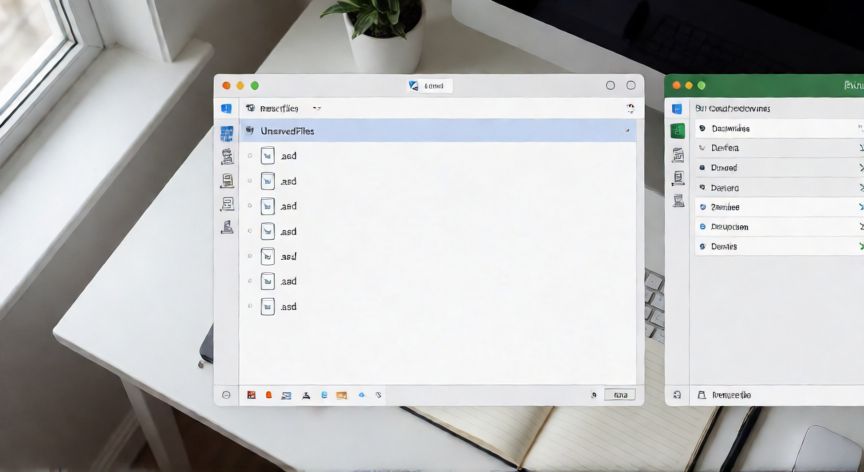Click the header label above right window list

[733, 108]
